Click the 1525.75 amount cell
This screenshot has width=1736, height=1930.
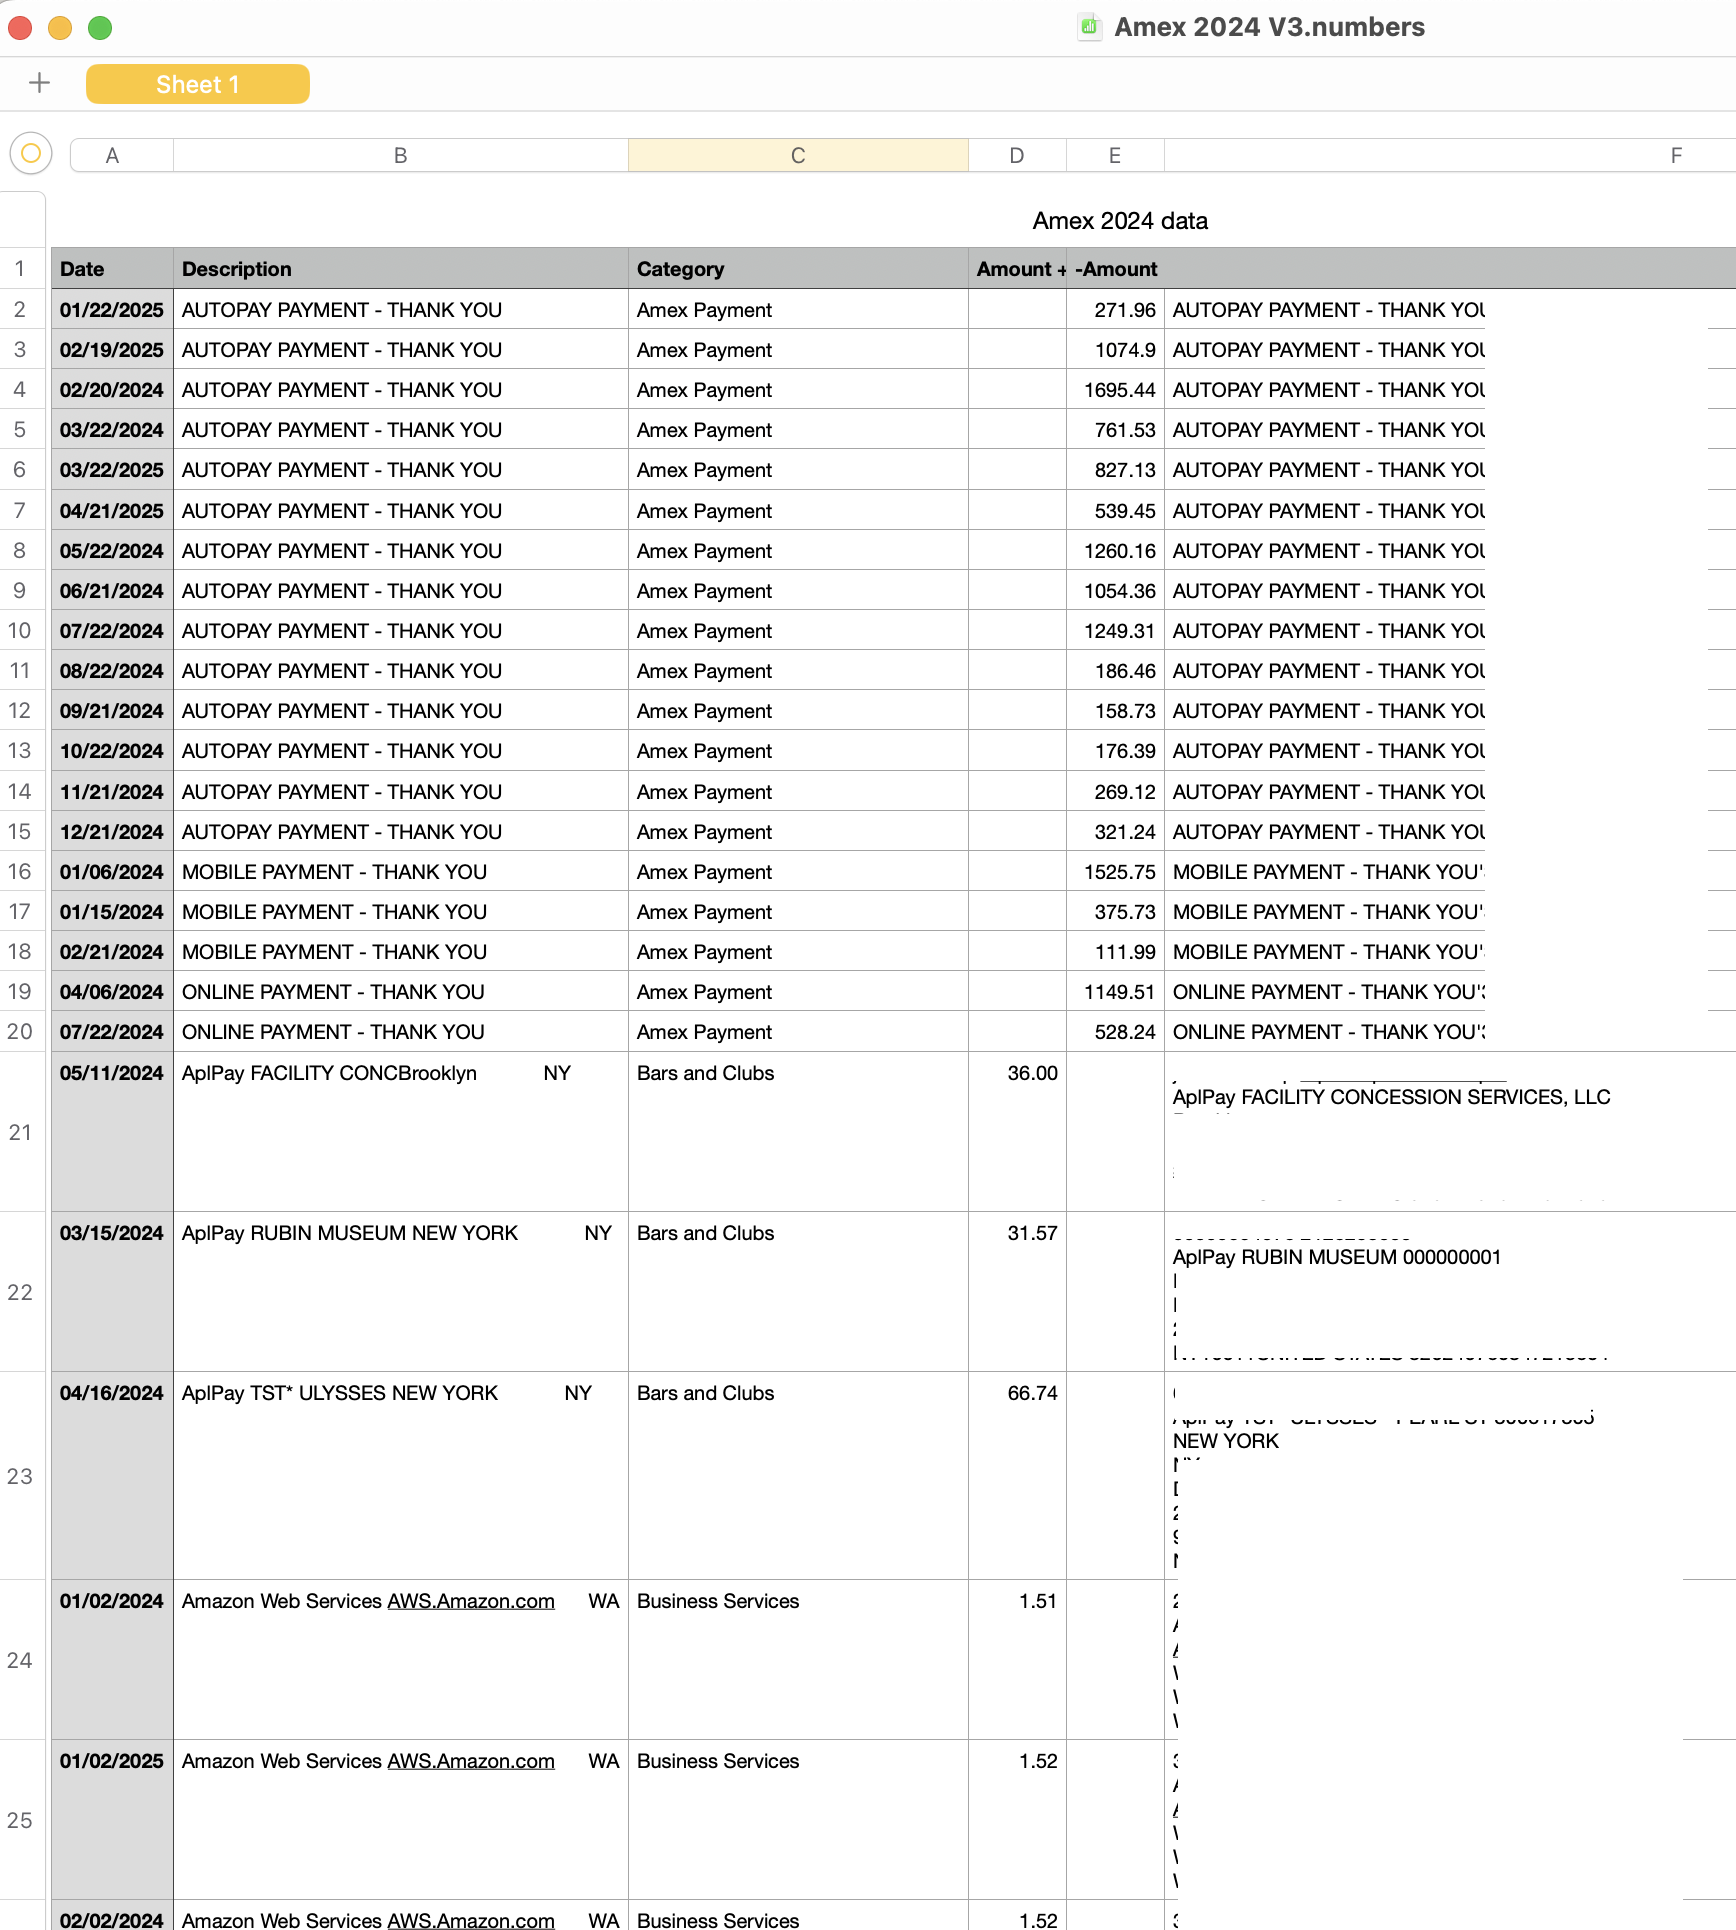pyautogui.click(x=1117, y=872)
